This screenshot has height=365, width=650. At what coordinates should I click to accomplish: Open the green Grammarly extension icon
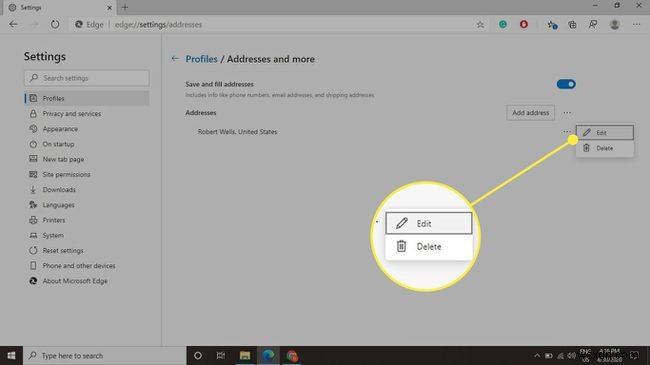(x=503, y=24)
